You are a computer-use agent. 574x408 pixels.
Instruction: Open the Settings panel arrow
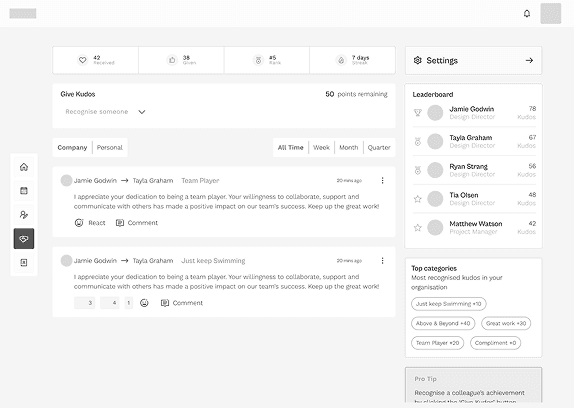pos(529,60)
